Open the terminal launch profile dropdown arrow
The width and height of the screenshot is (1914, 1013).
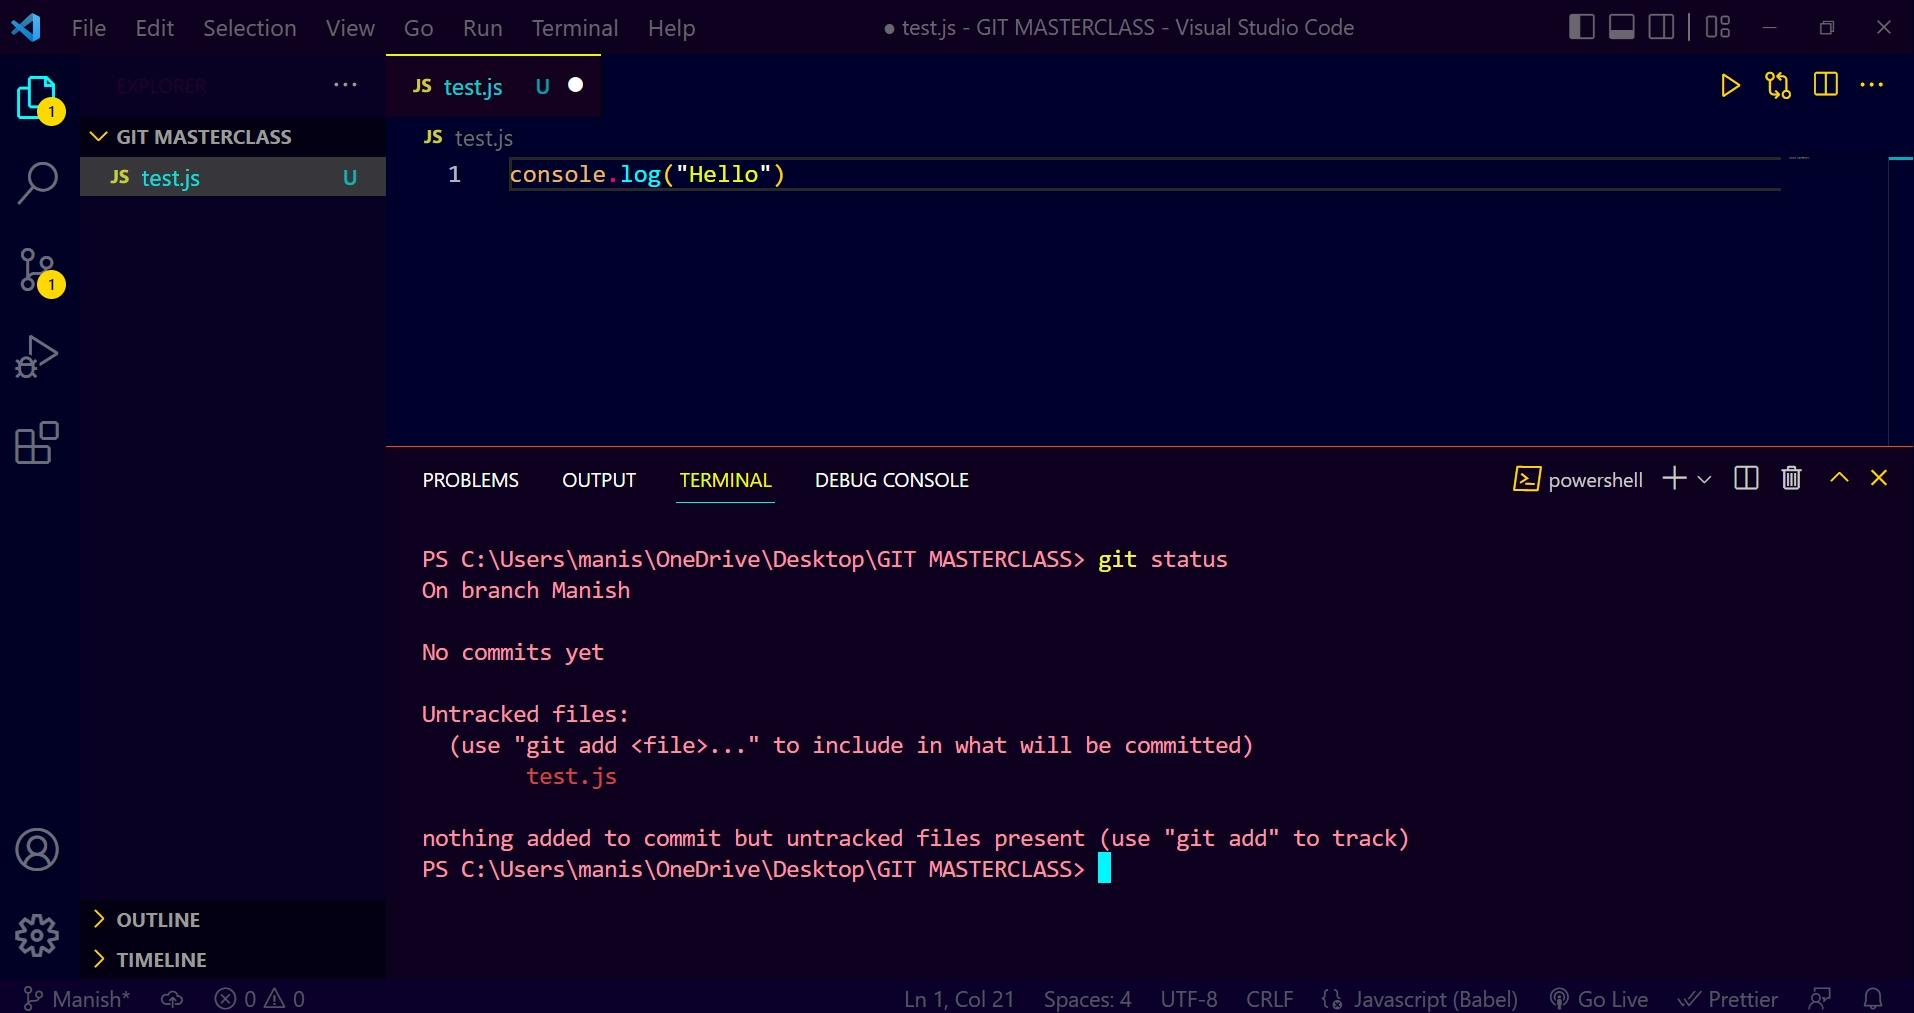point(1705,480)
